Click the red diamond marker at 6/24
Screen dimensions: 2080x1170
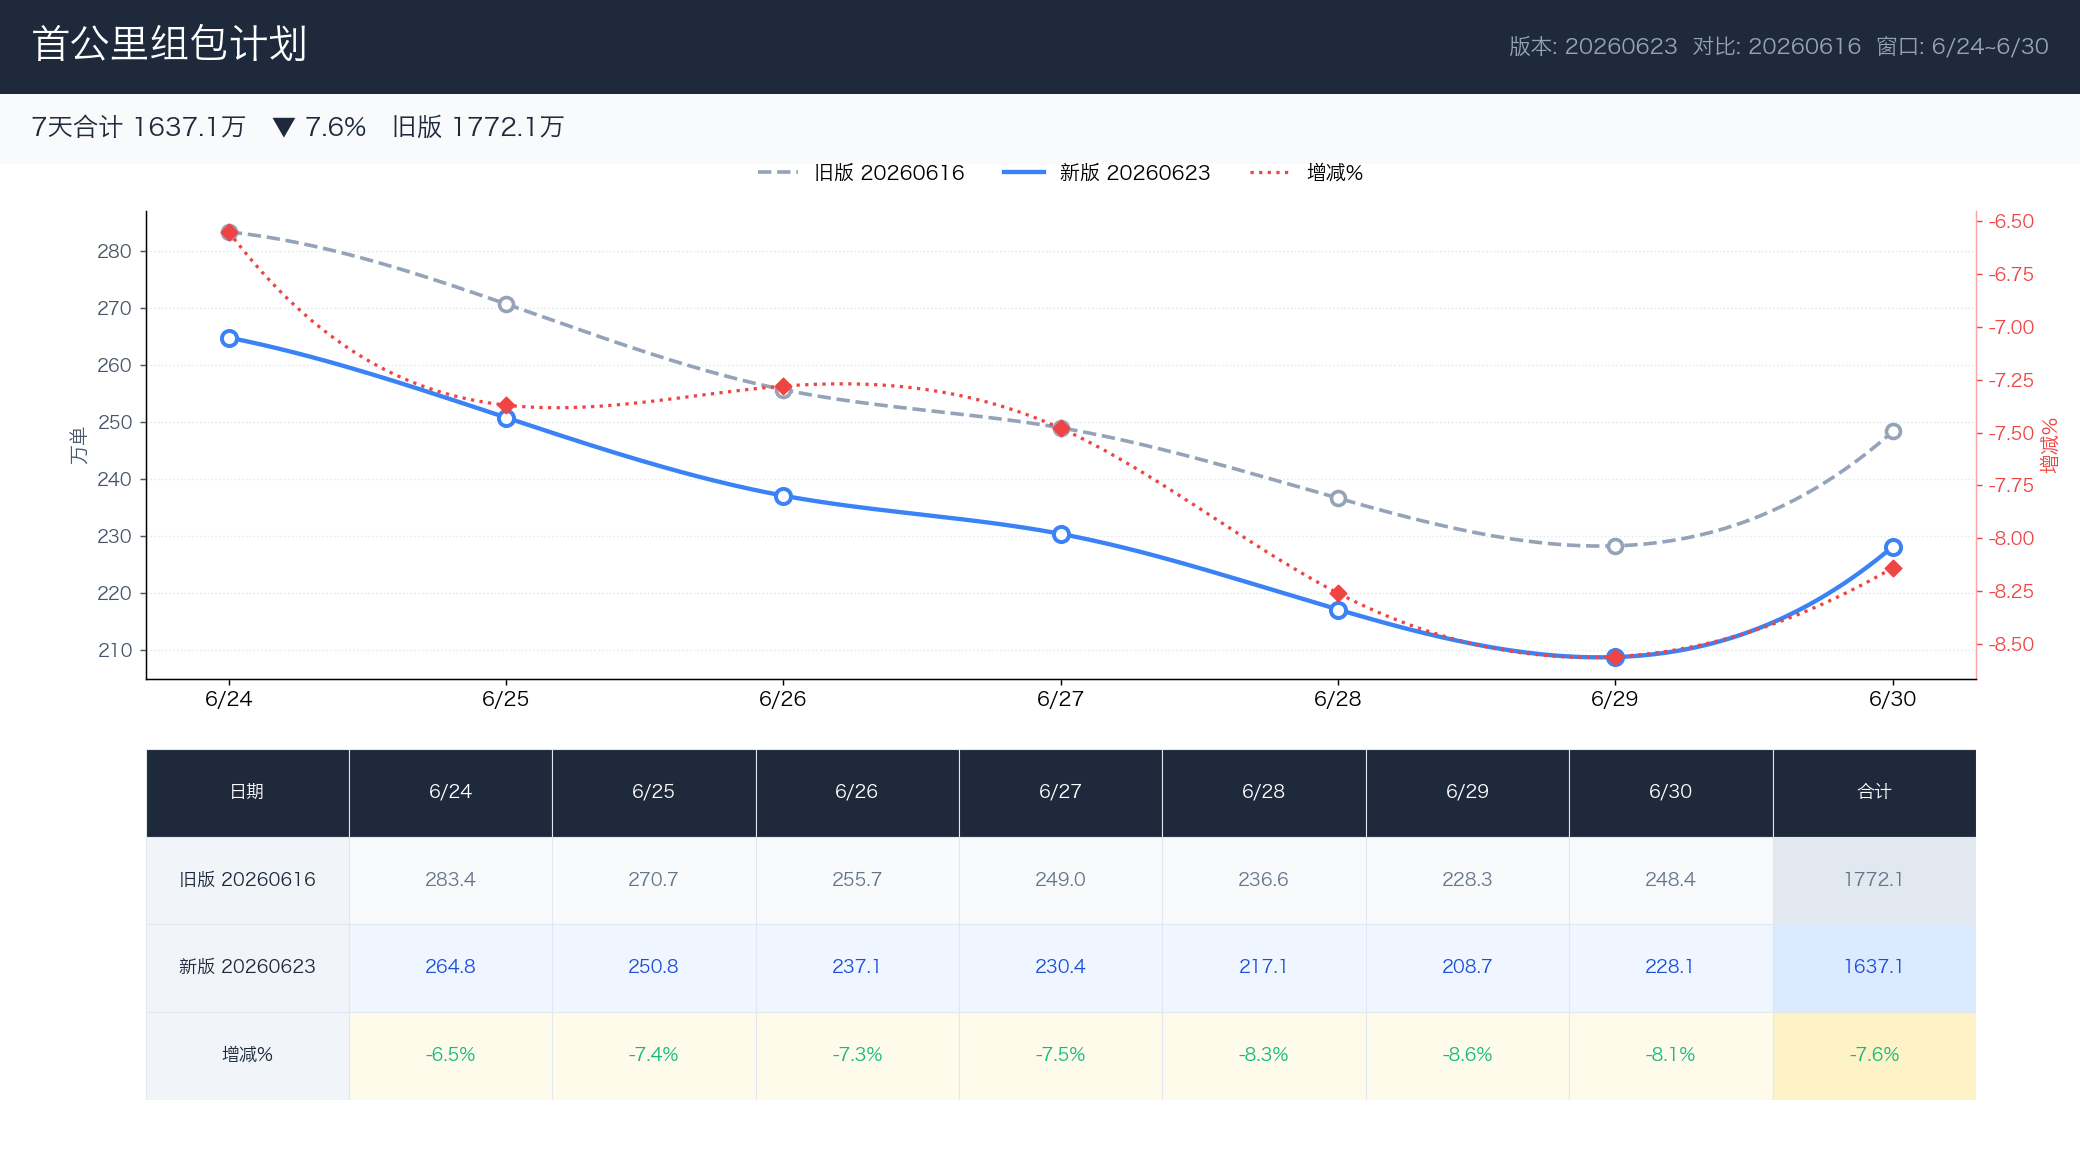pos(229,232)
